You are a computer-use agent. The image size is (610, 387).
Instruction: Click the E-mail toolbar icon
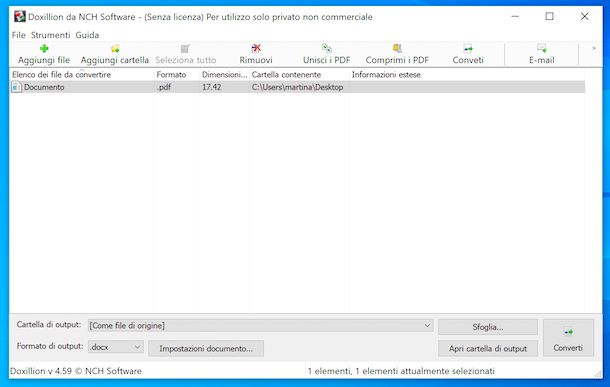click(542, 48)
